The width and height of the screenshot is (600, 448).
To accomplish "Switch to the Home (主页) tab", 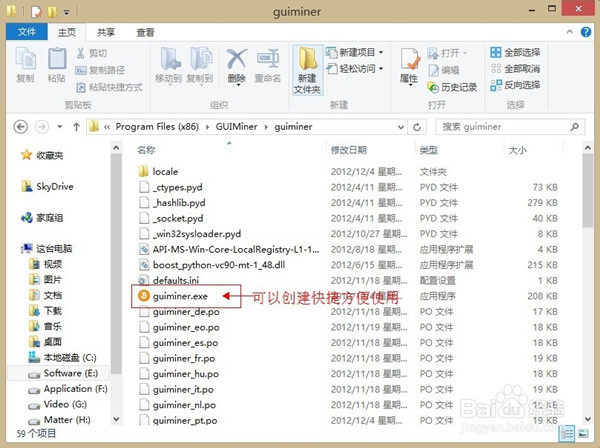I will tap(67, 32).
